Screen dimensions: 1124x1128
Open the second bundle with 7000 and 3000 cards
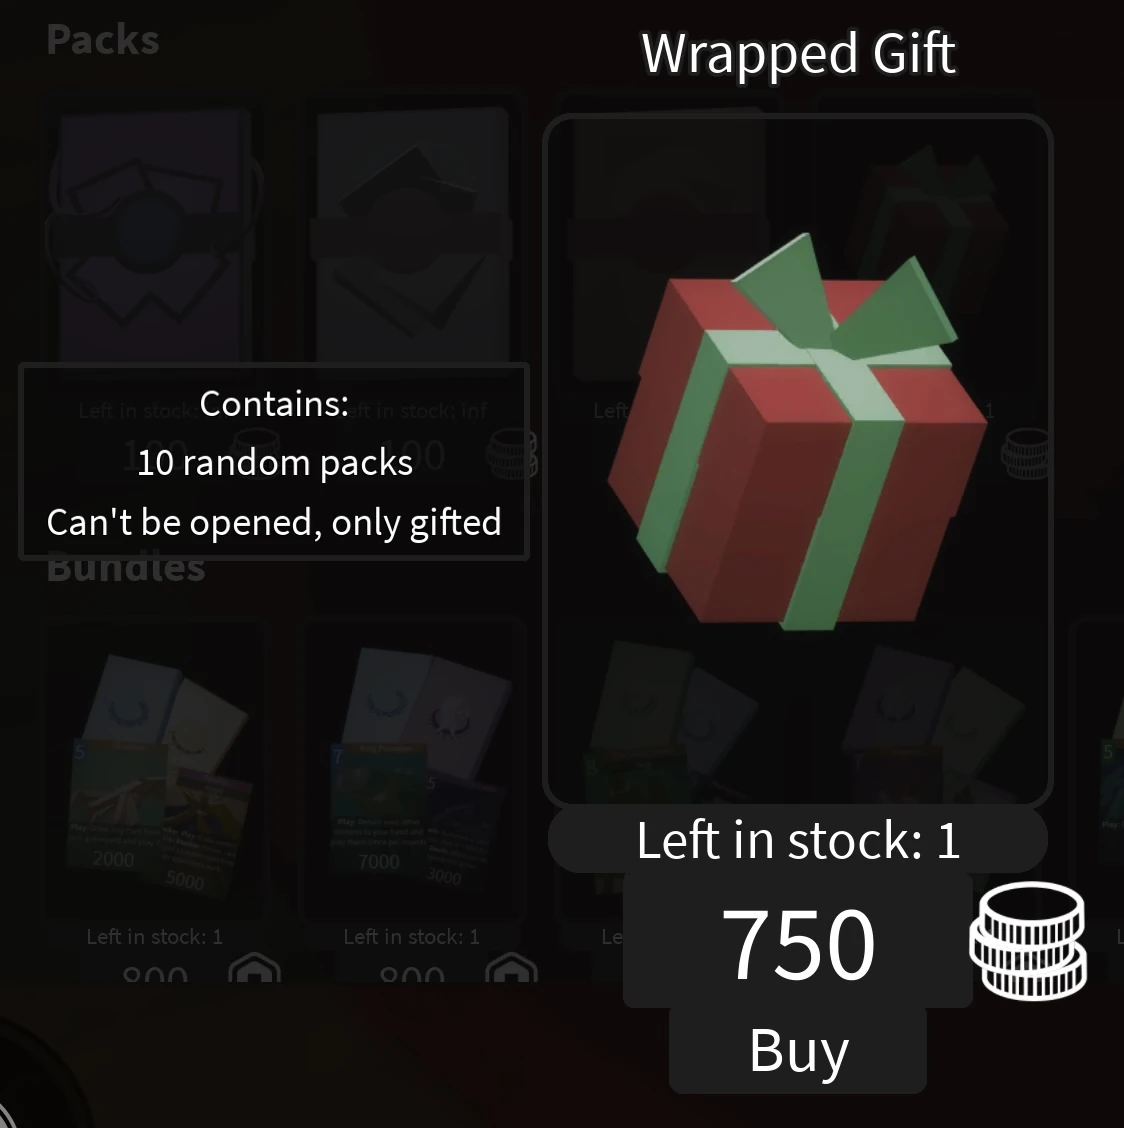412,770
